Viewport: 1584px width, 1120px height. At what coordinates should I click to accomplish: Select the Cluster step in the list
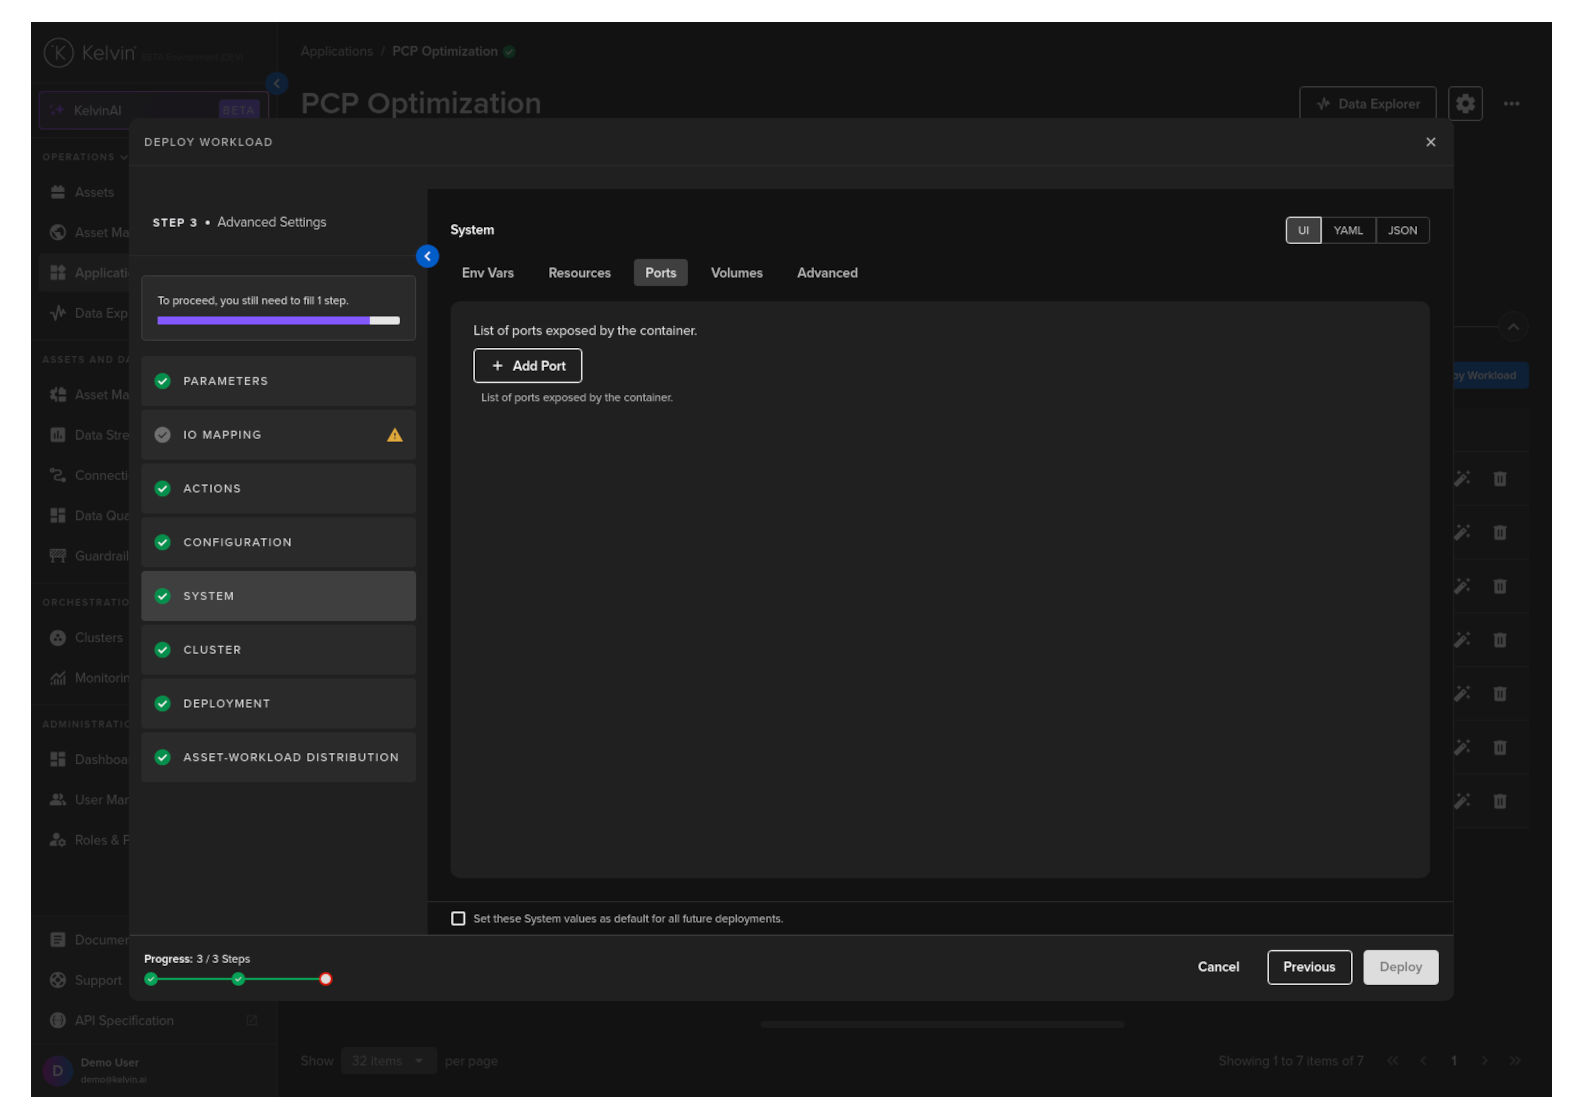click(278, 650)
